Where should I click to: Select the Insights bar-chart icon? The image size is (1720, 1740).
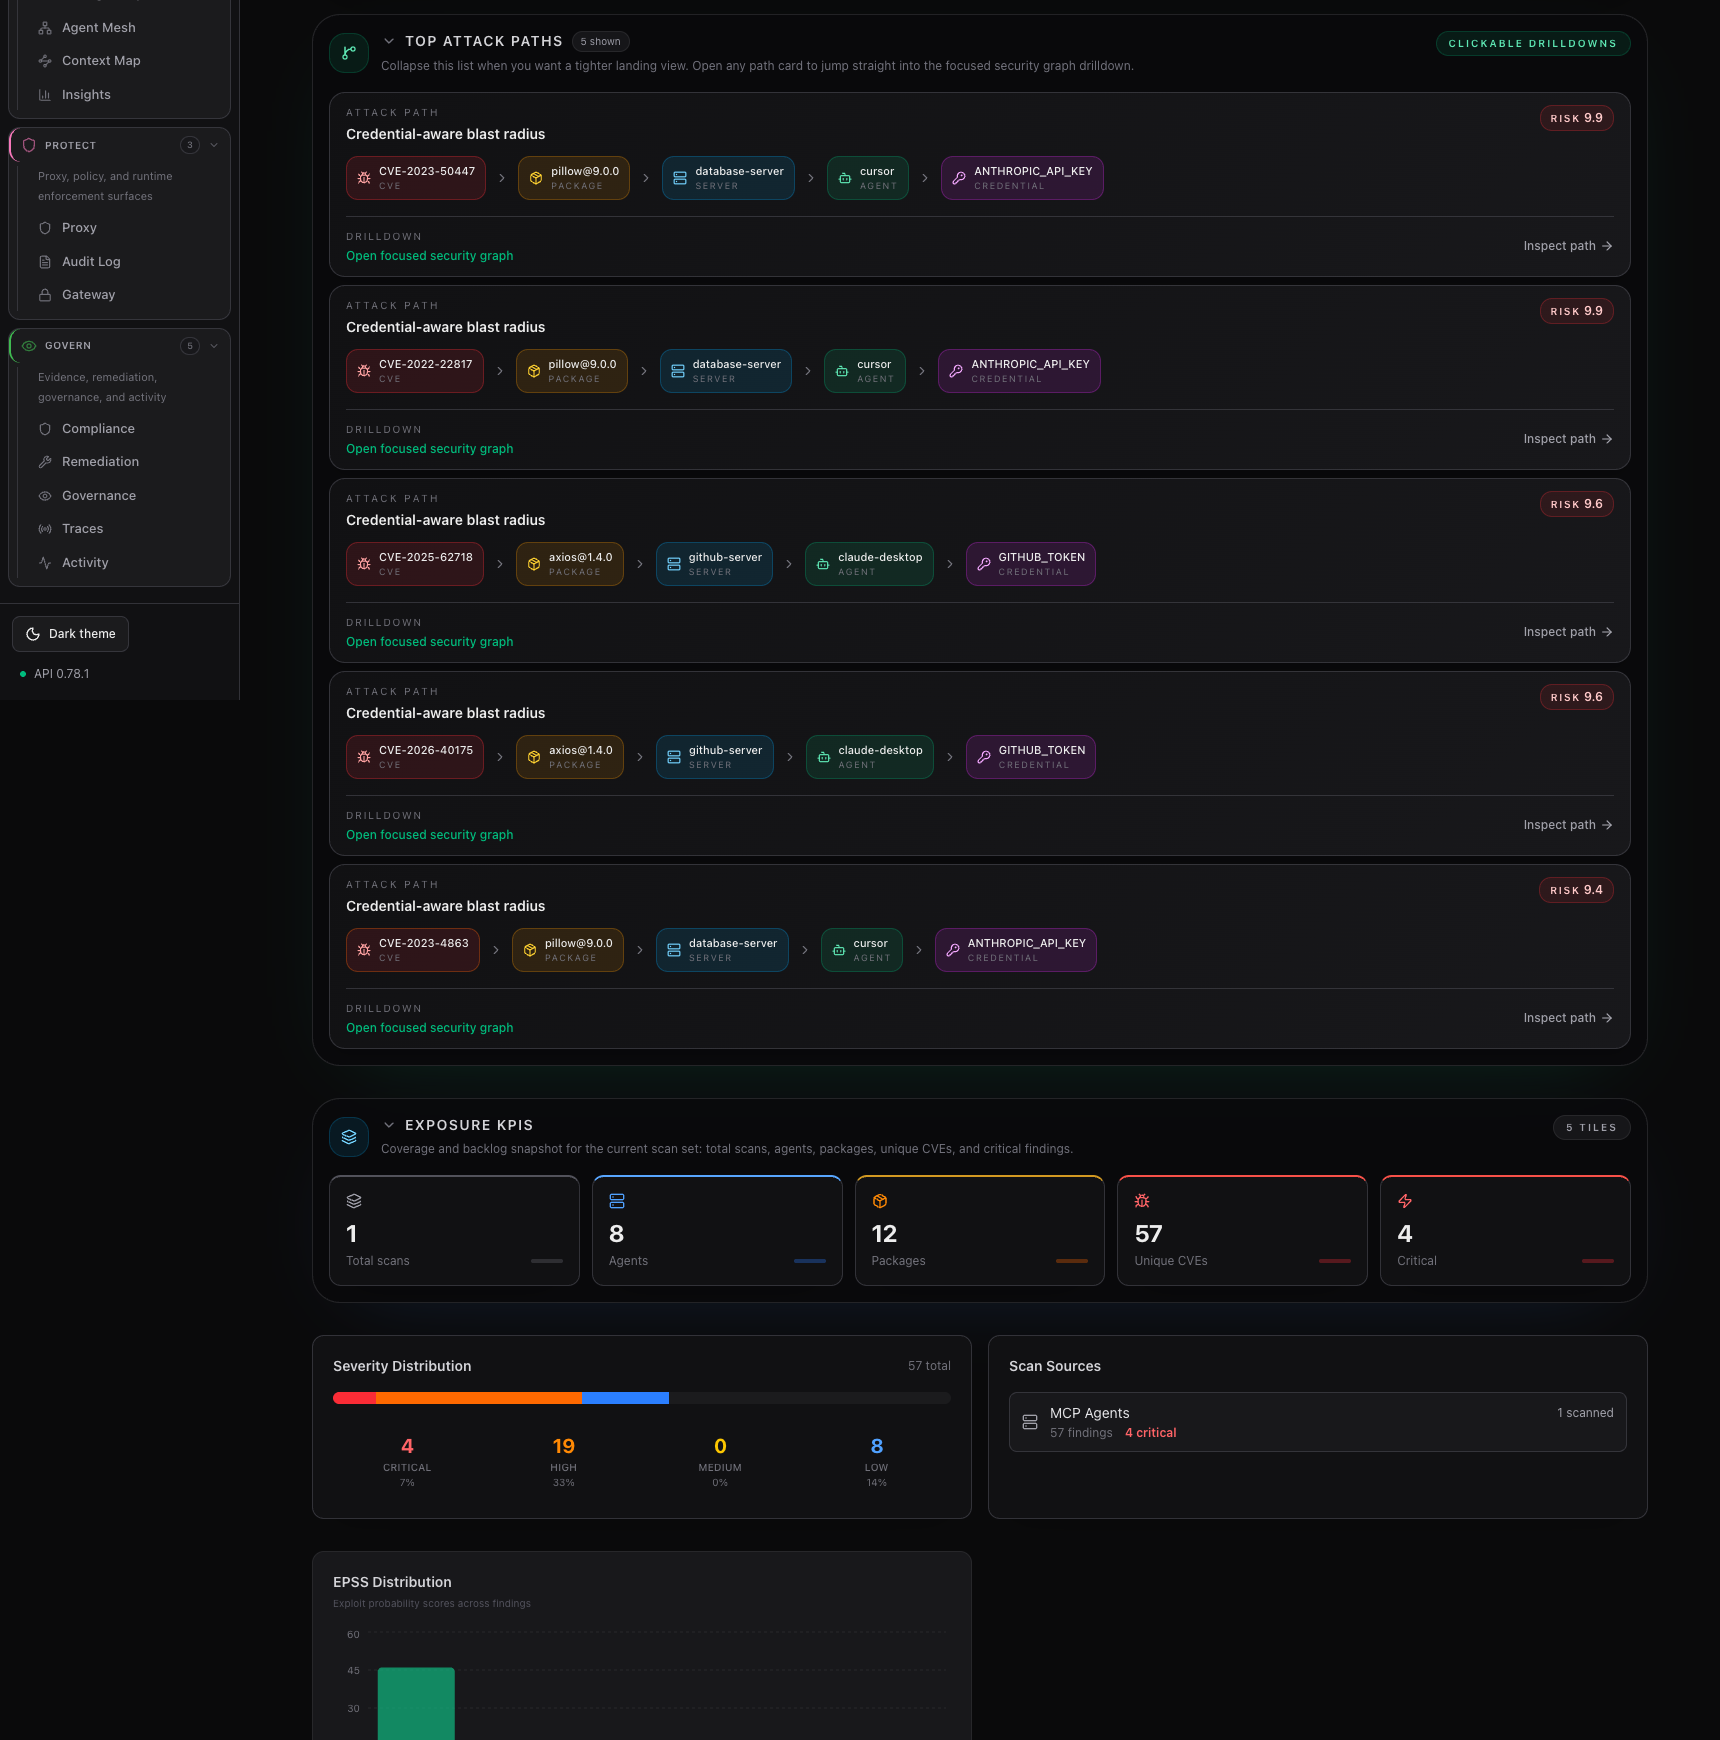pyautogui.click(x=45, y=94)
